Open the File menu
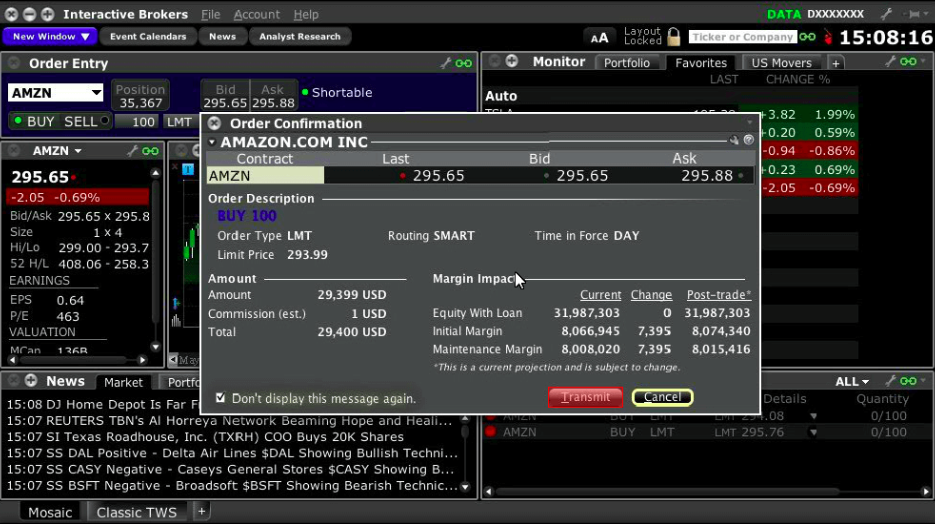 coord(210,14)
